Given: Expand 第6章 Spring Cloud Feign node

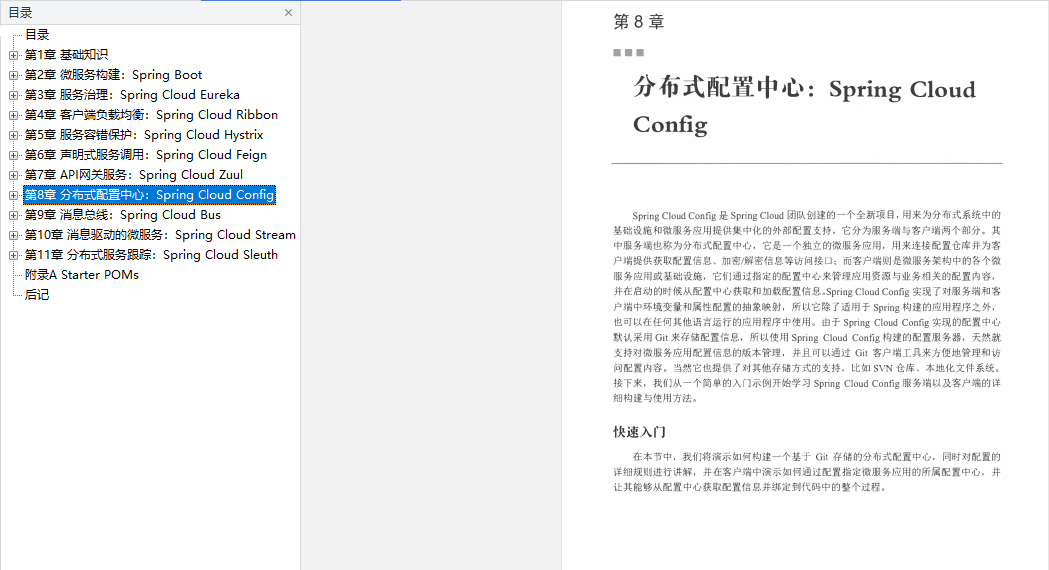Looking at the screenshot, I should tap(13, 155).
